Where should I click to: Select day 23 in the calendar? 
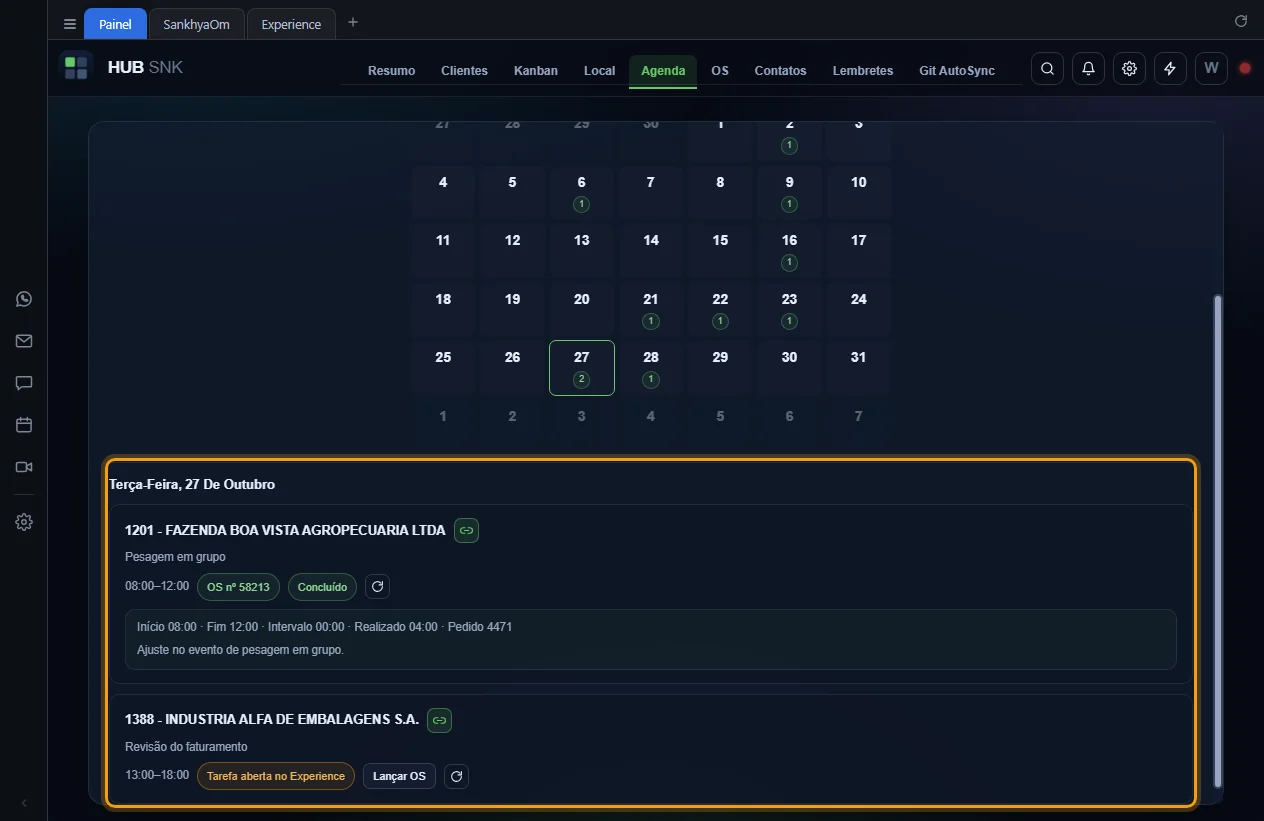point(790,310)
